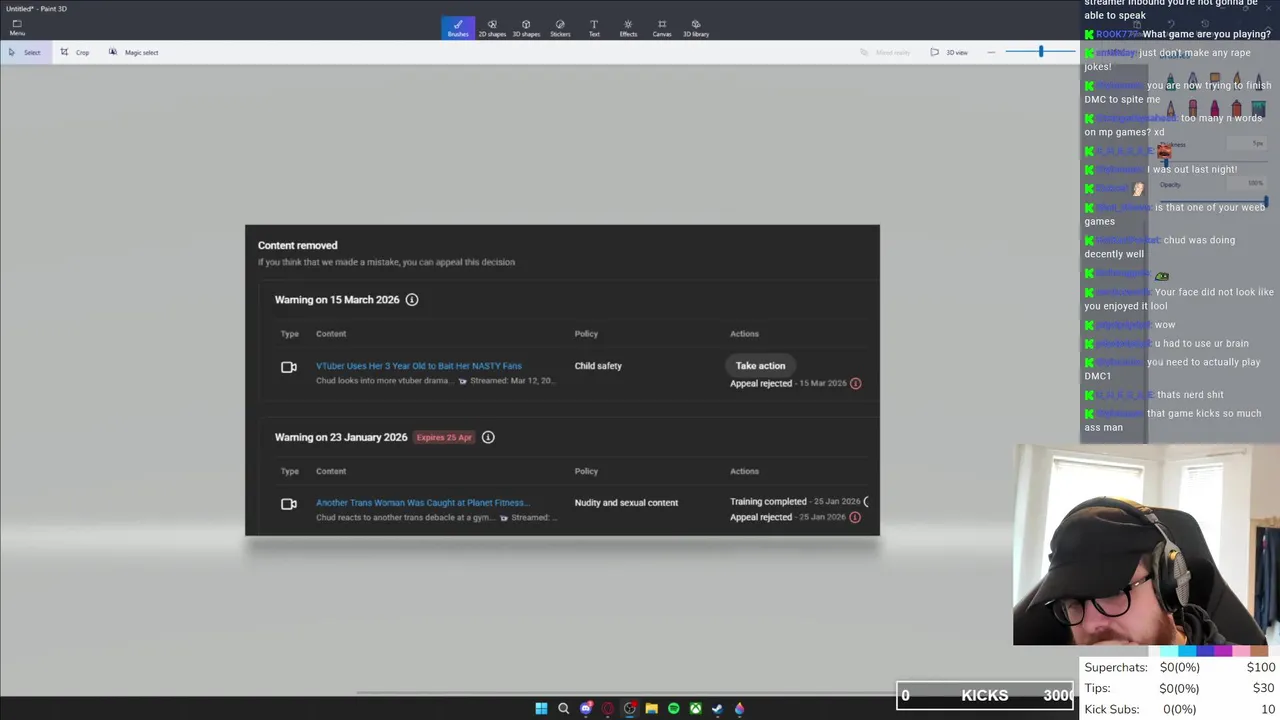The image size is (1280, 720).
Task: Click chat message 'What game are you playing?'
Action: (1207, 34)
